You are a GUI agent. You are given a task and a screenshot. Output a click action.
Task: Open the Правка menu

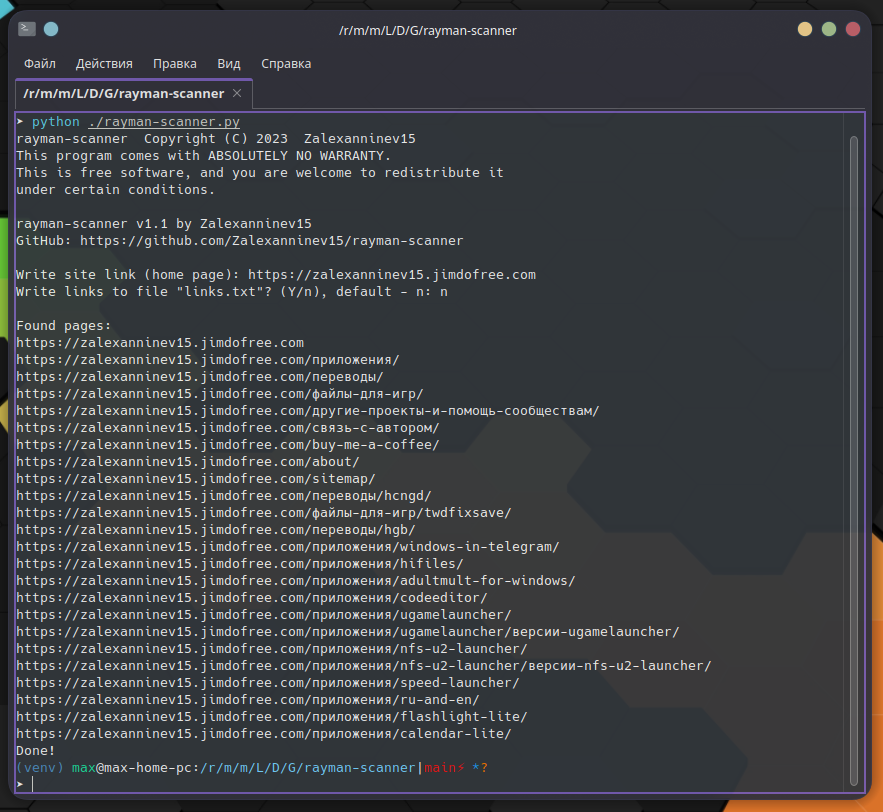click(x=175, y=64)
